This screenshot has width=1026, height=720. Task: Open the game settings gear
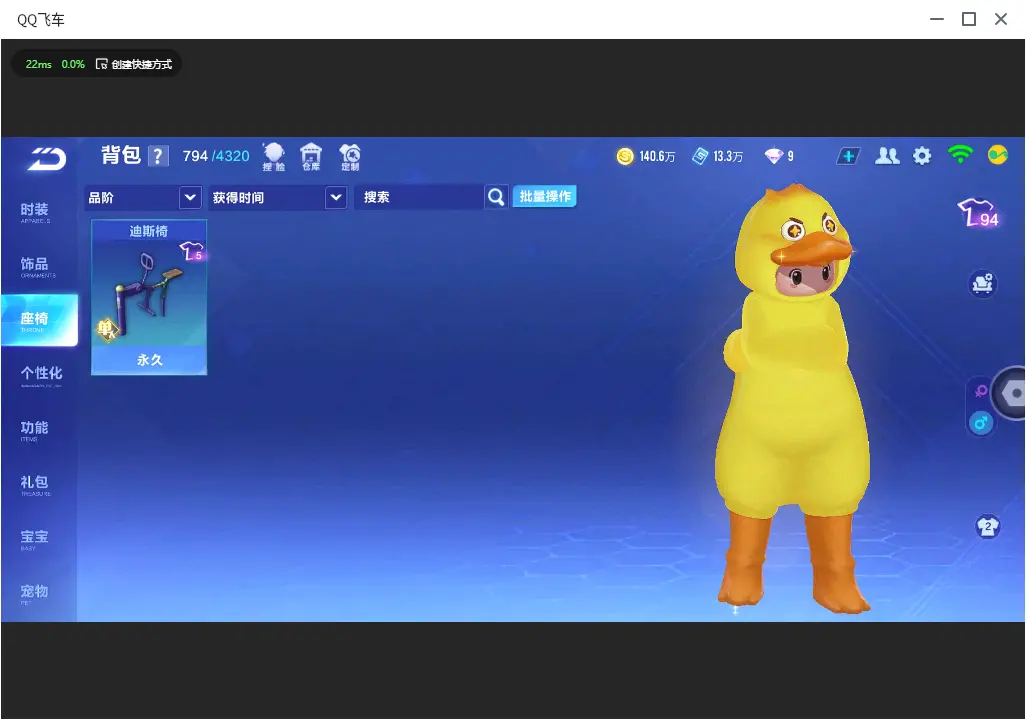coord(922,156)
